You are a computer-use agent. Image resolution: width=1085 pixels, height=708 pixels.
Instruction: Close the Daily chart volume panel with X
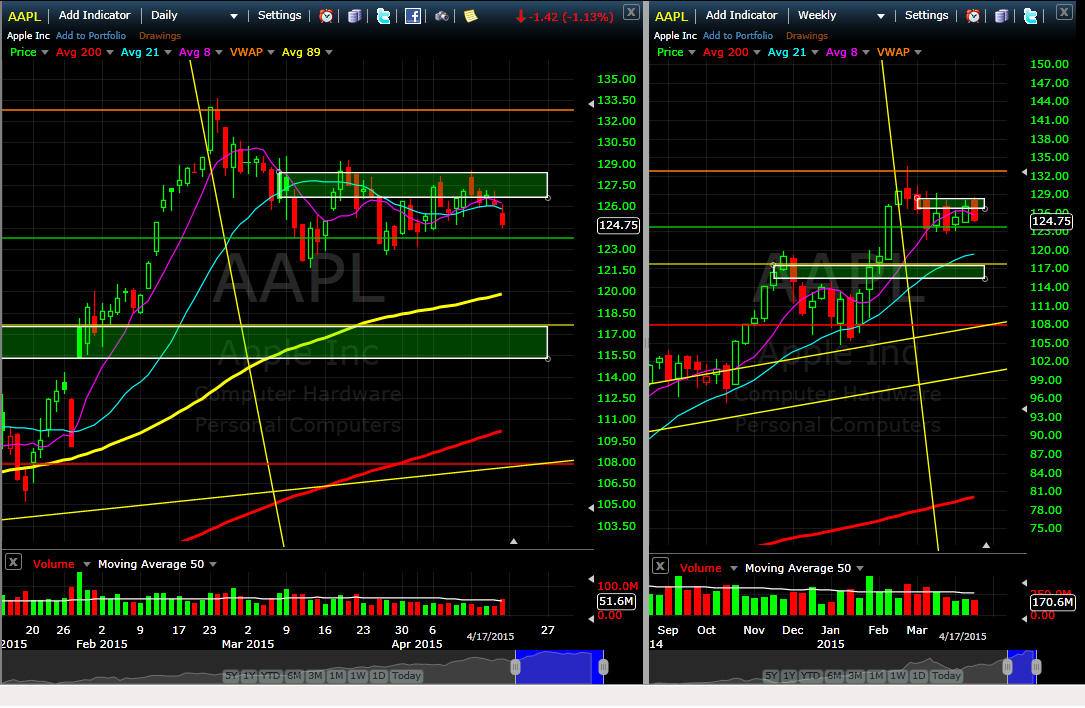[13, 562]
